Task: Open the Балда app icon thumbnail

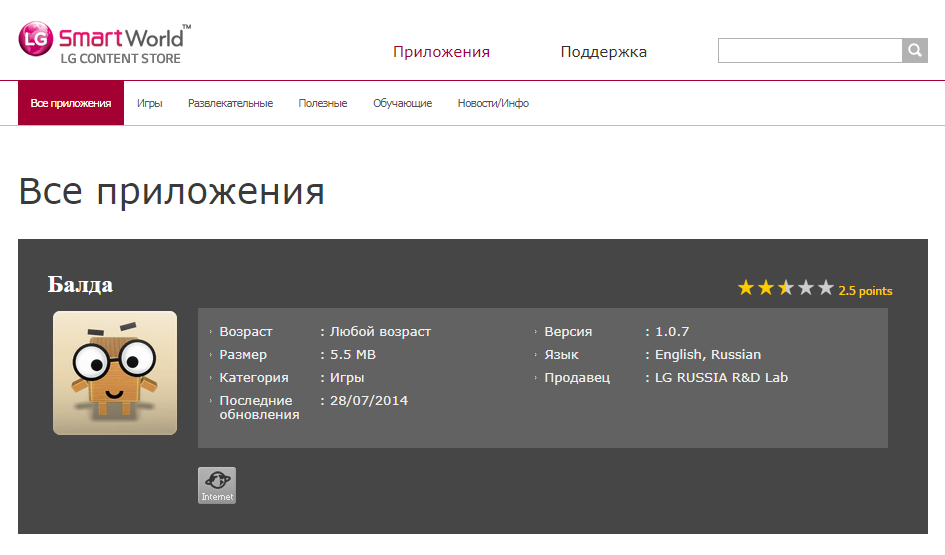Action: pyautogui.click(x=115, y=372)
